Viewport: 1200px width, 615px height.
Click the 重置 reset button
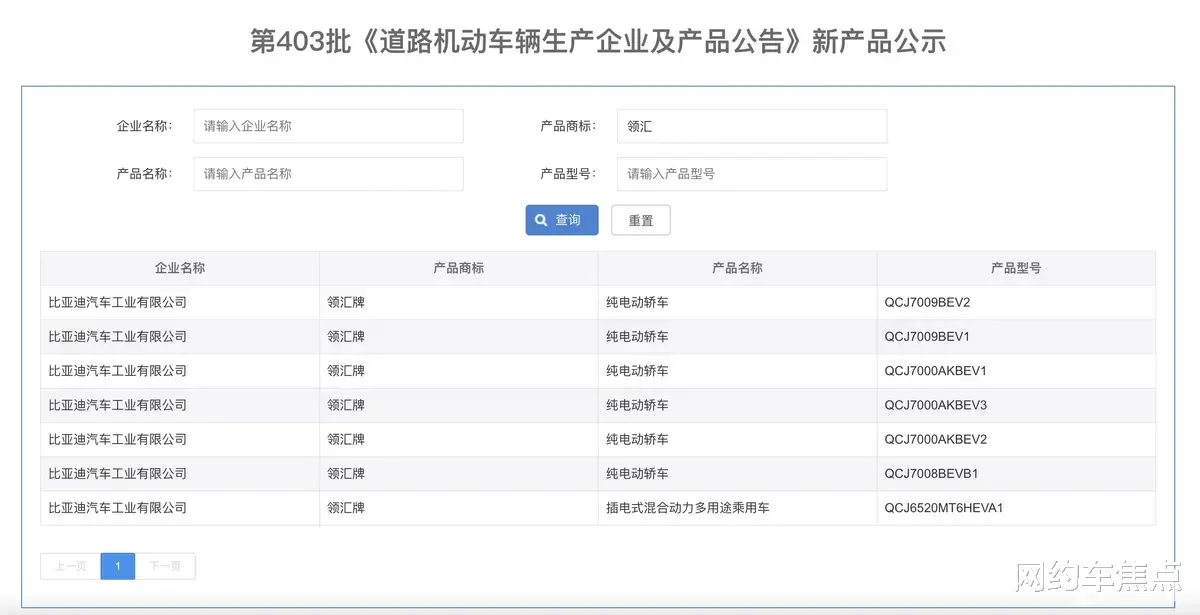tap(641, 220)
